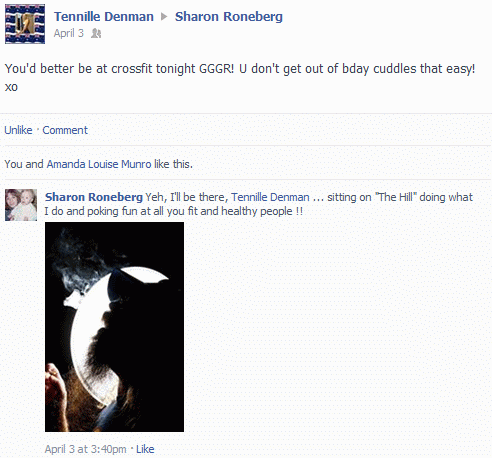Click Comment under the post

coord(65,130)
